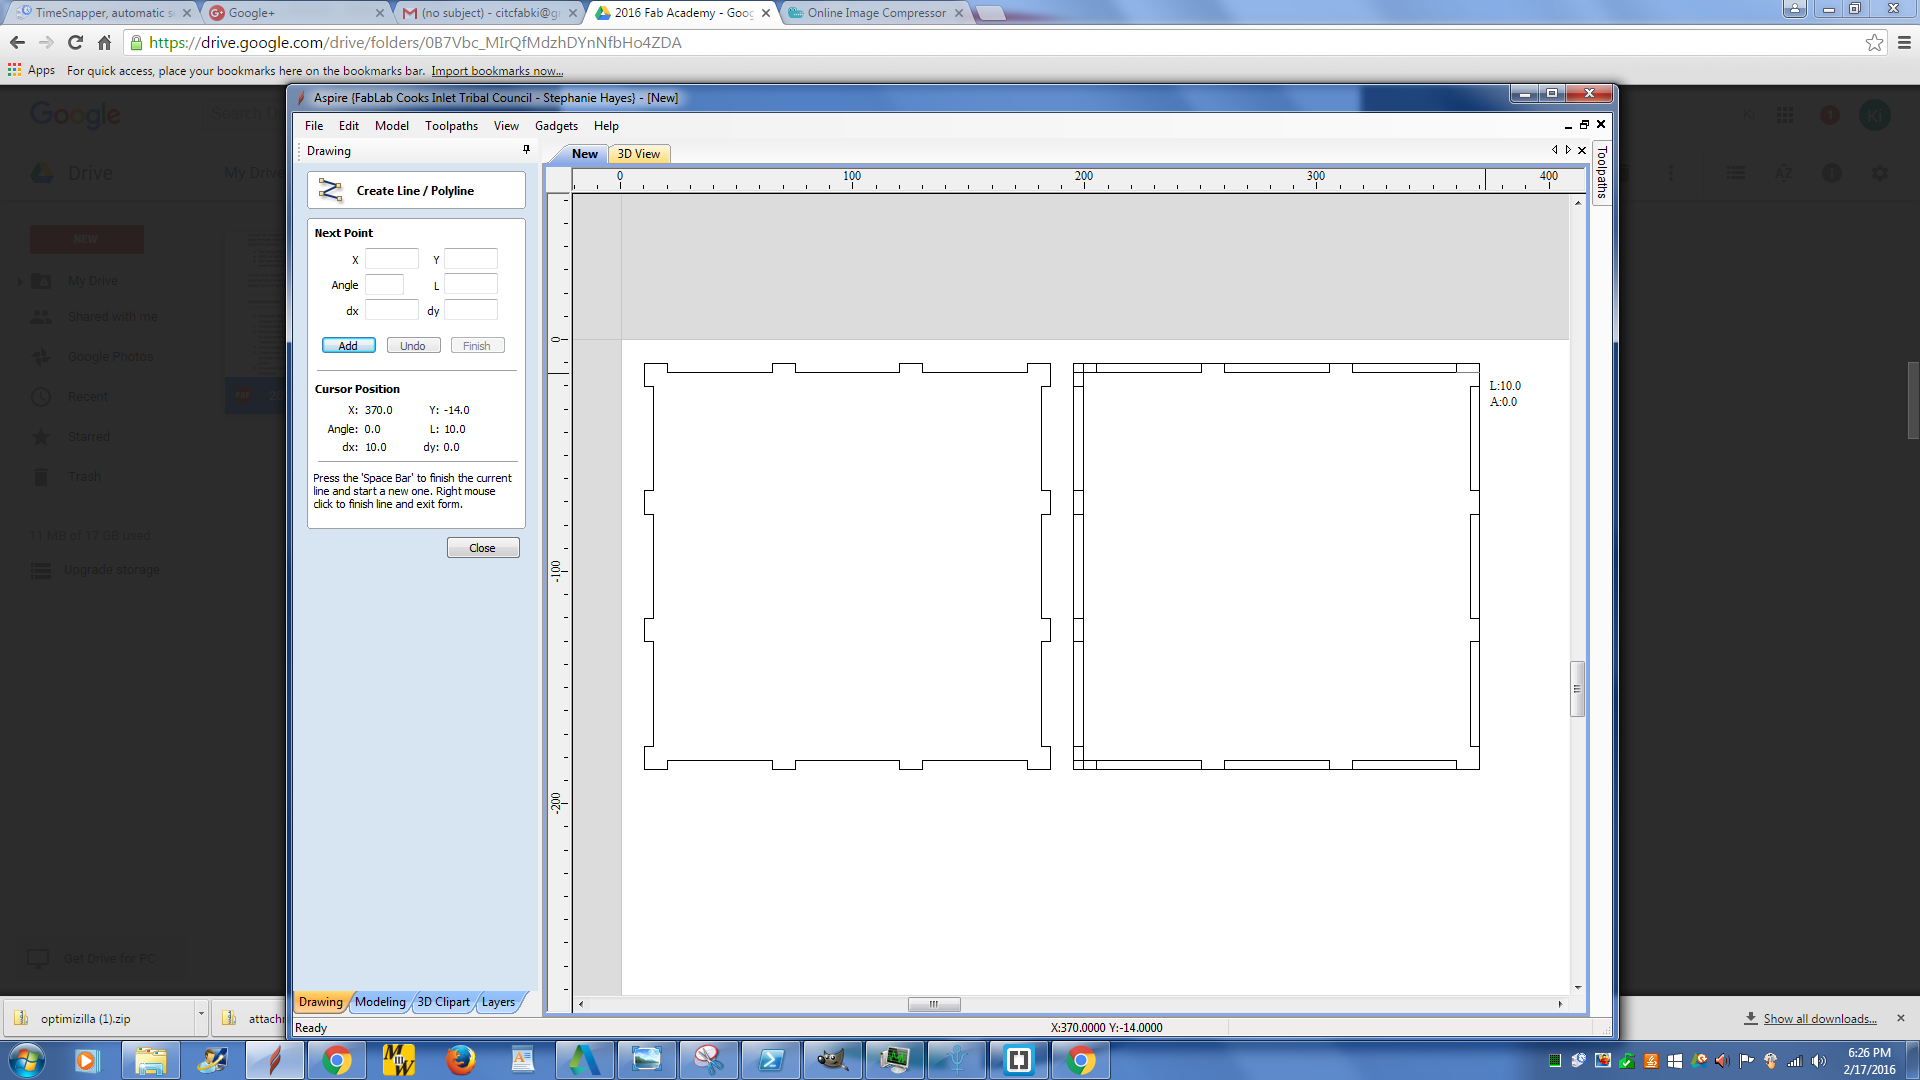1920x1080 pixels.
Task: Open Apps shortcut in bookmarks bar
Action: click(x=31, y=70)
